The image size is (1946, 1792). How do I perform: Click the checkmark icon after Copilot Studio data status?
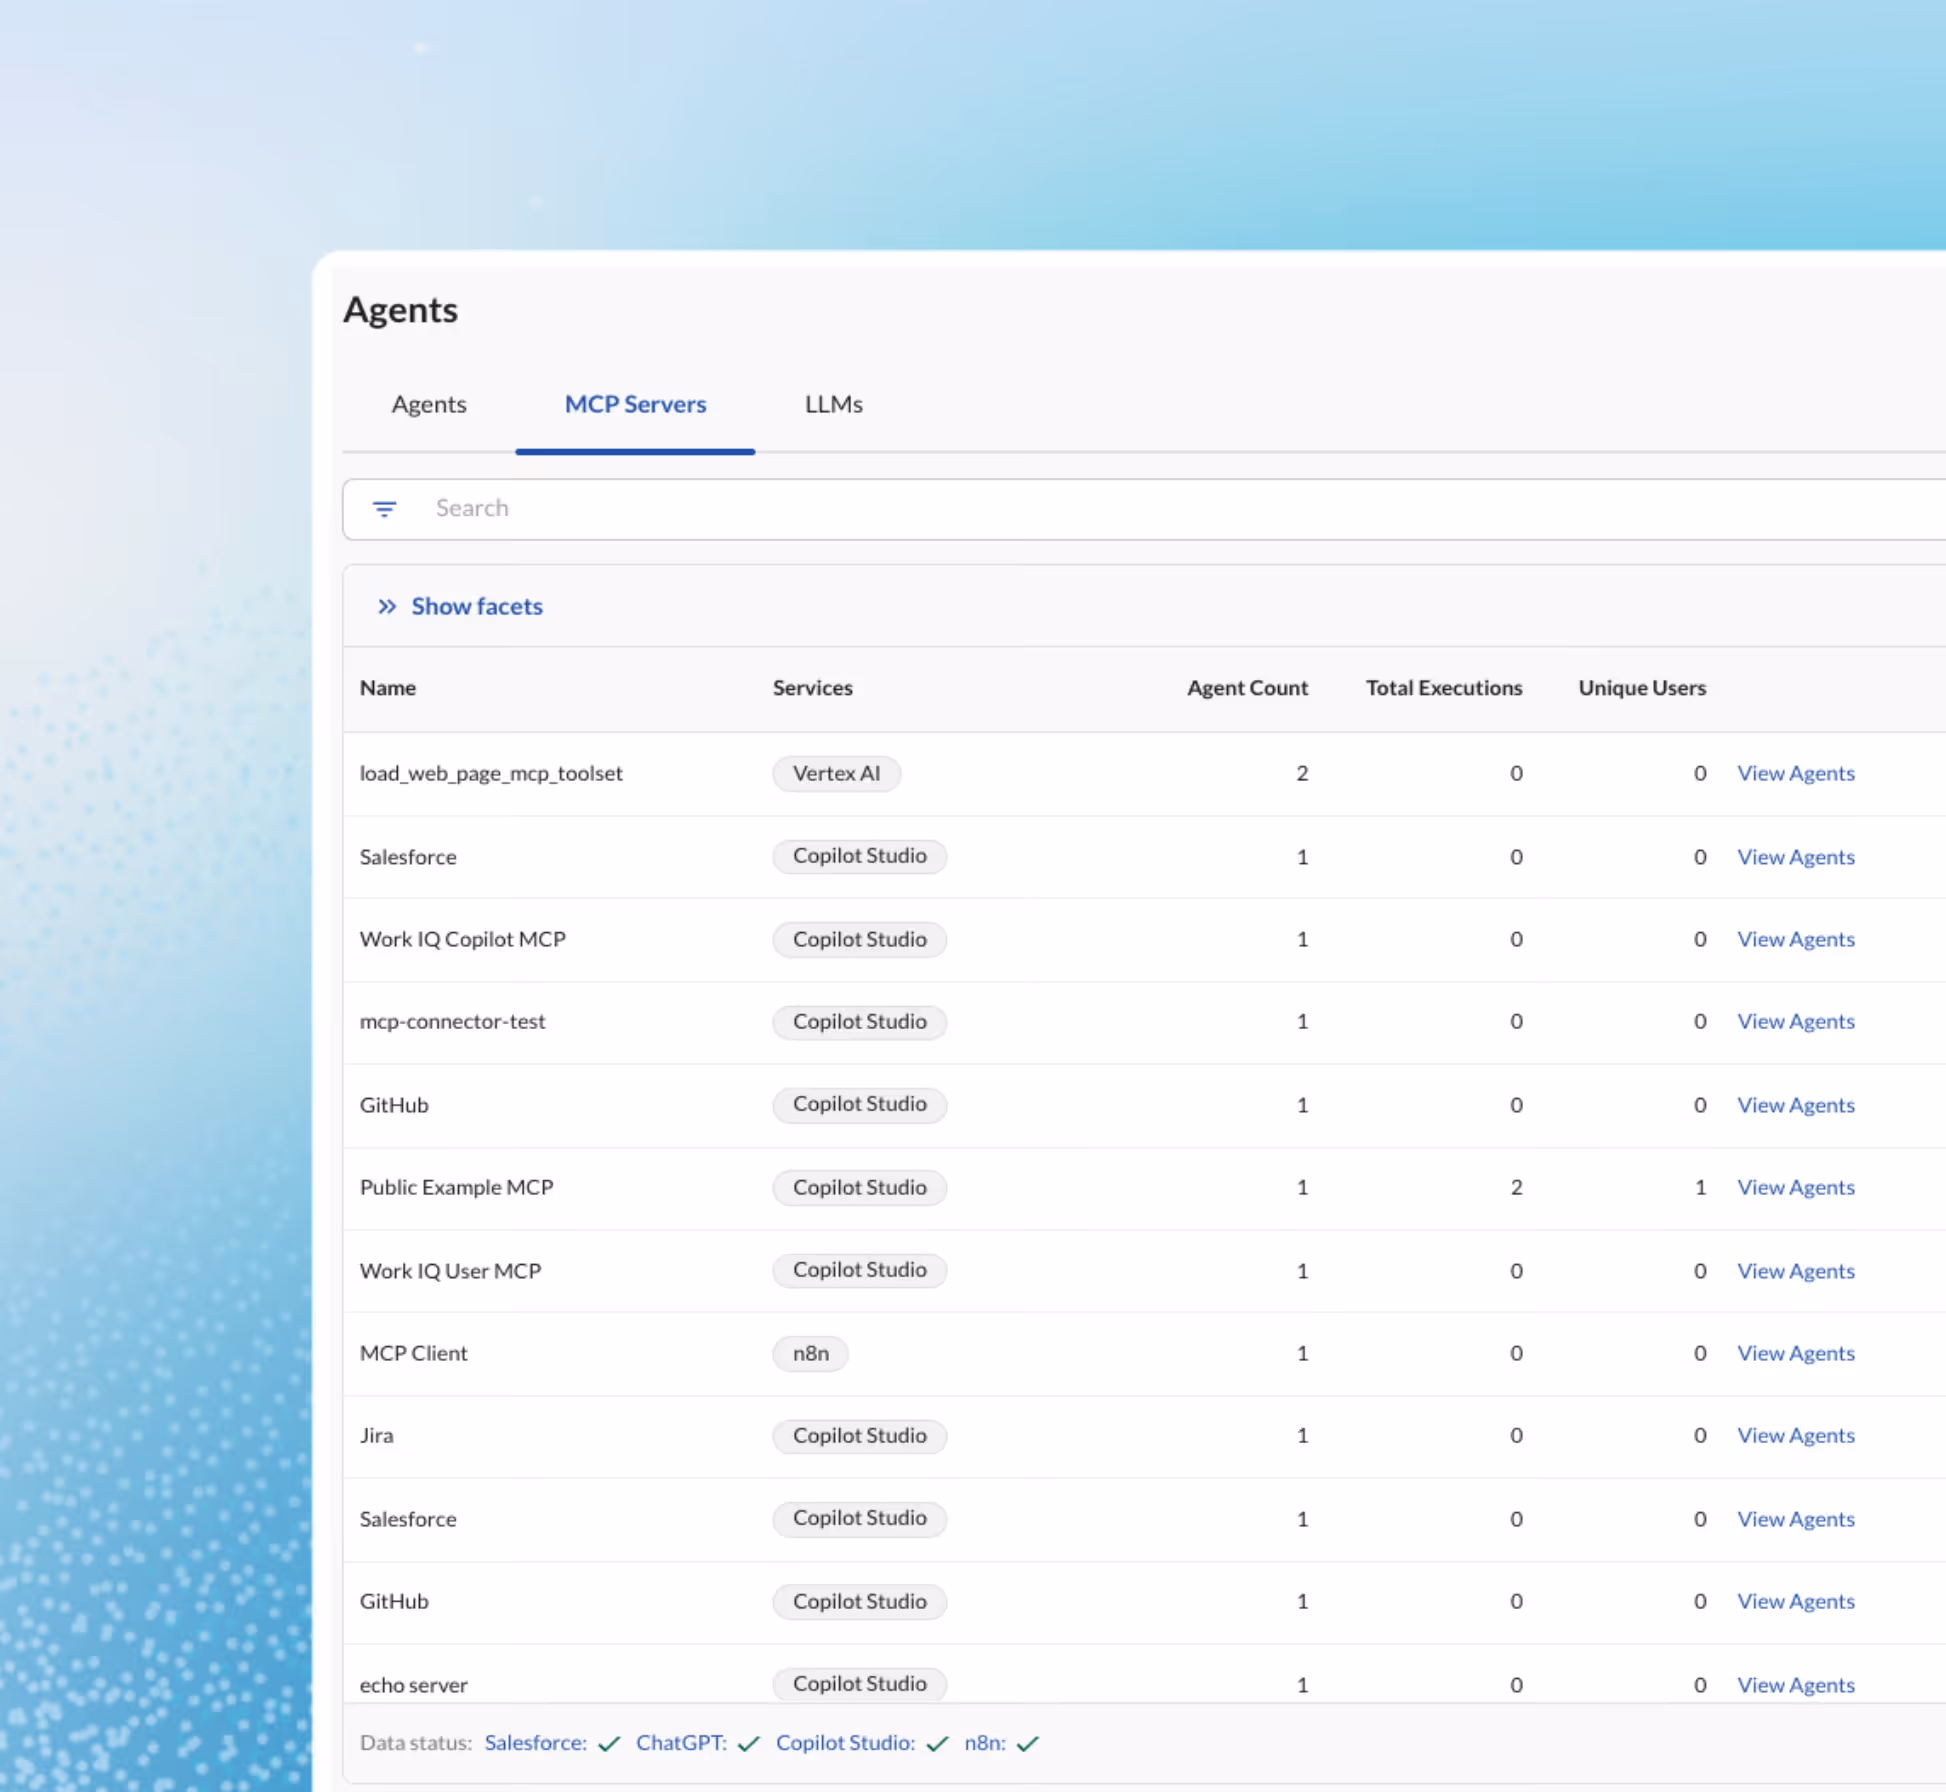(937, 1744)
